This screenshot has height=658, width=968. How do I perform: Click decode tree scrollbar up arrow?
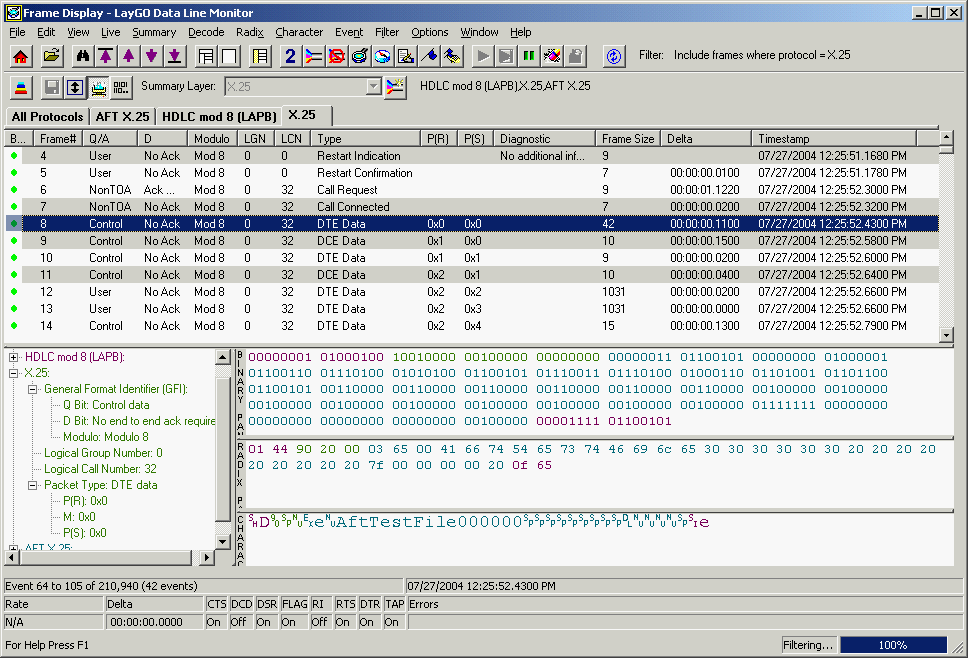tap(223, 356)
